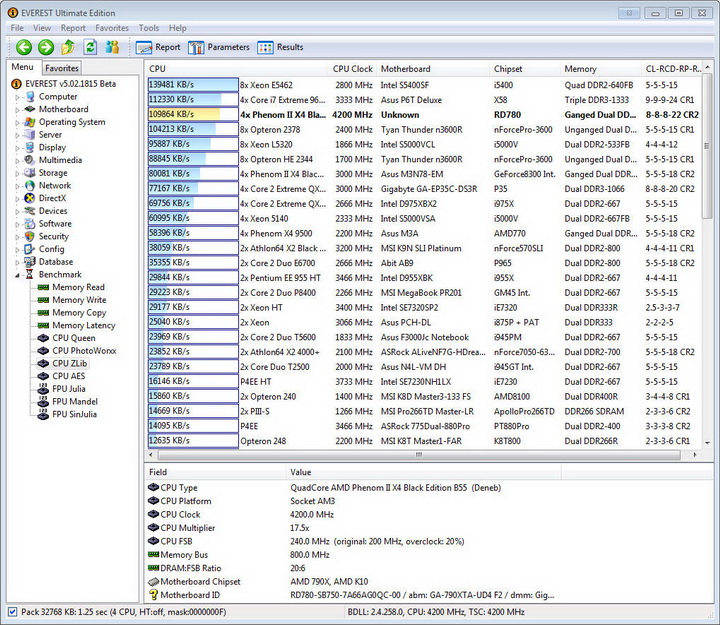Image resolution: width=720 pixels, height=625 pixels.
Task: Click the 139481 KB/s result bar
Action: [x=193, y=85]
